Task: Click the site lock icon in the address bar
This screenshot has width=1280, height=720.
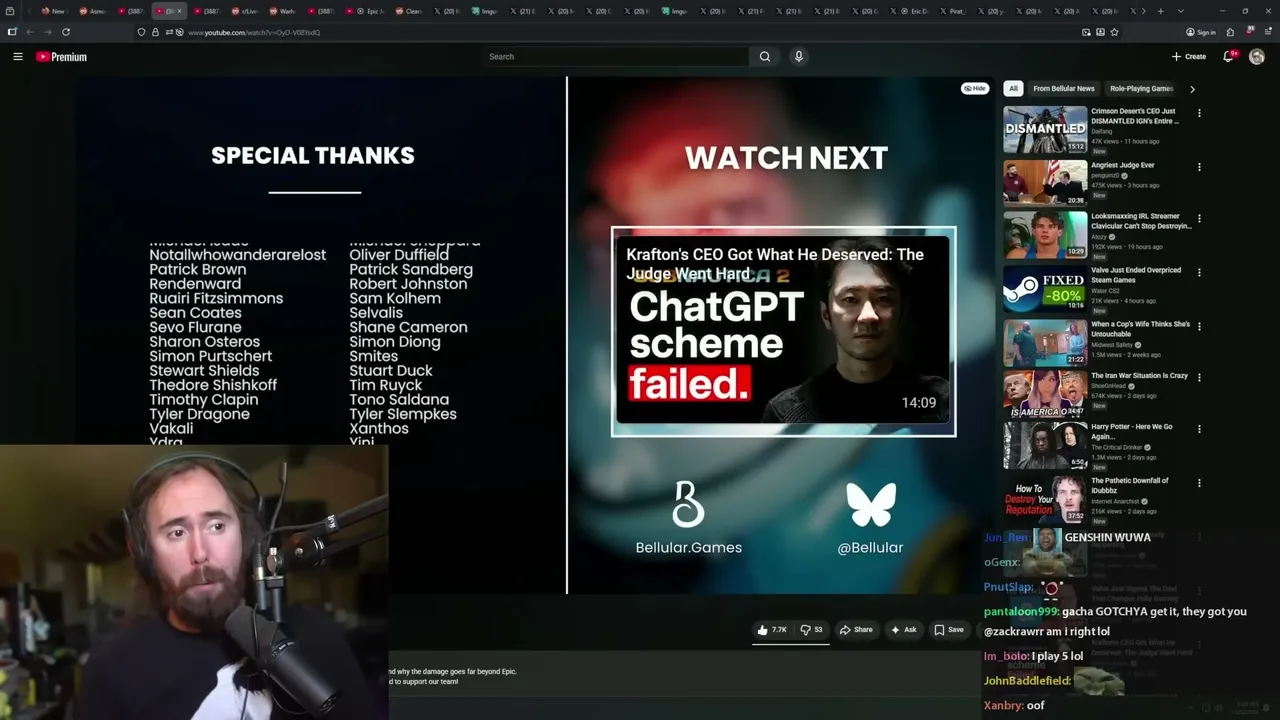Action: (x=155, y=32)
